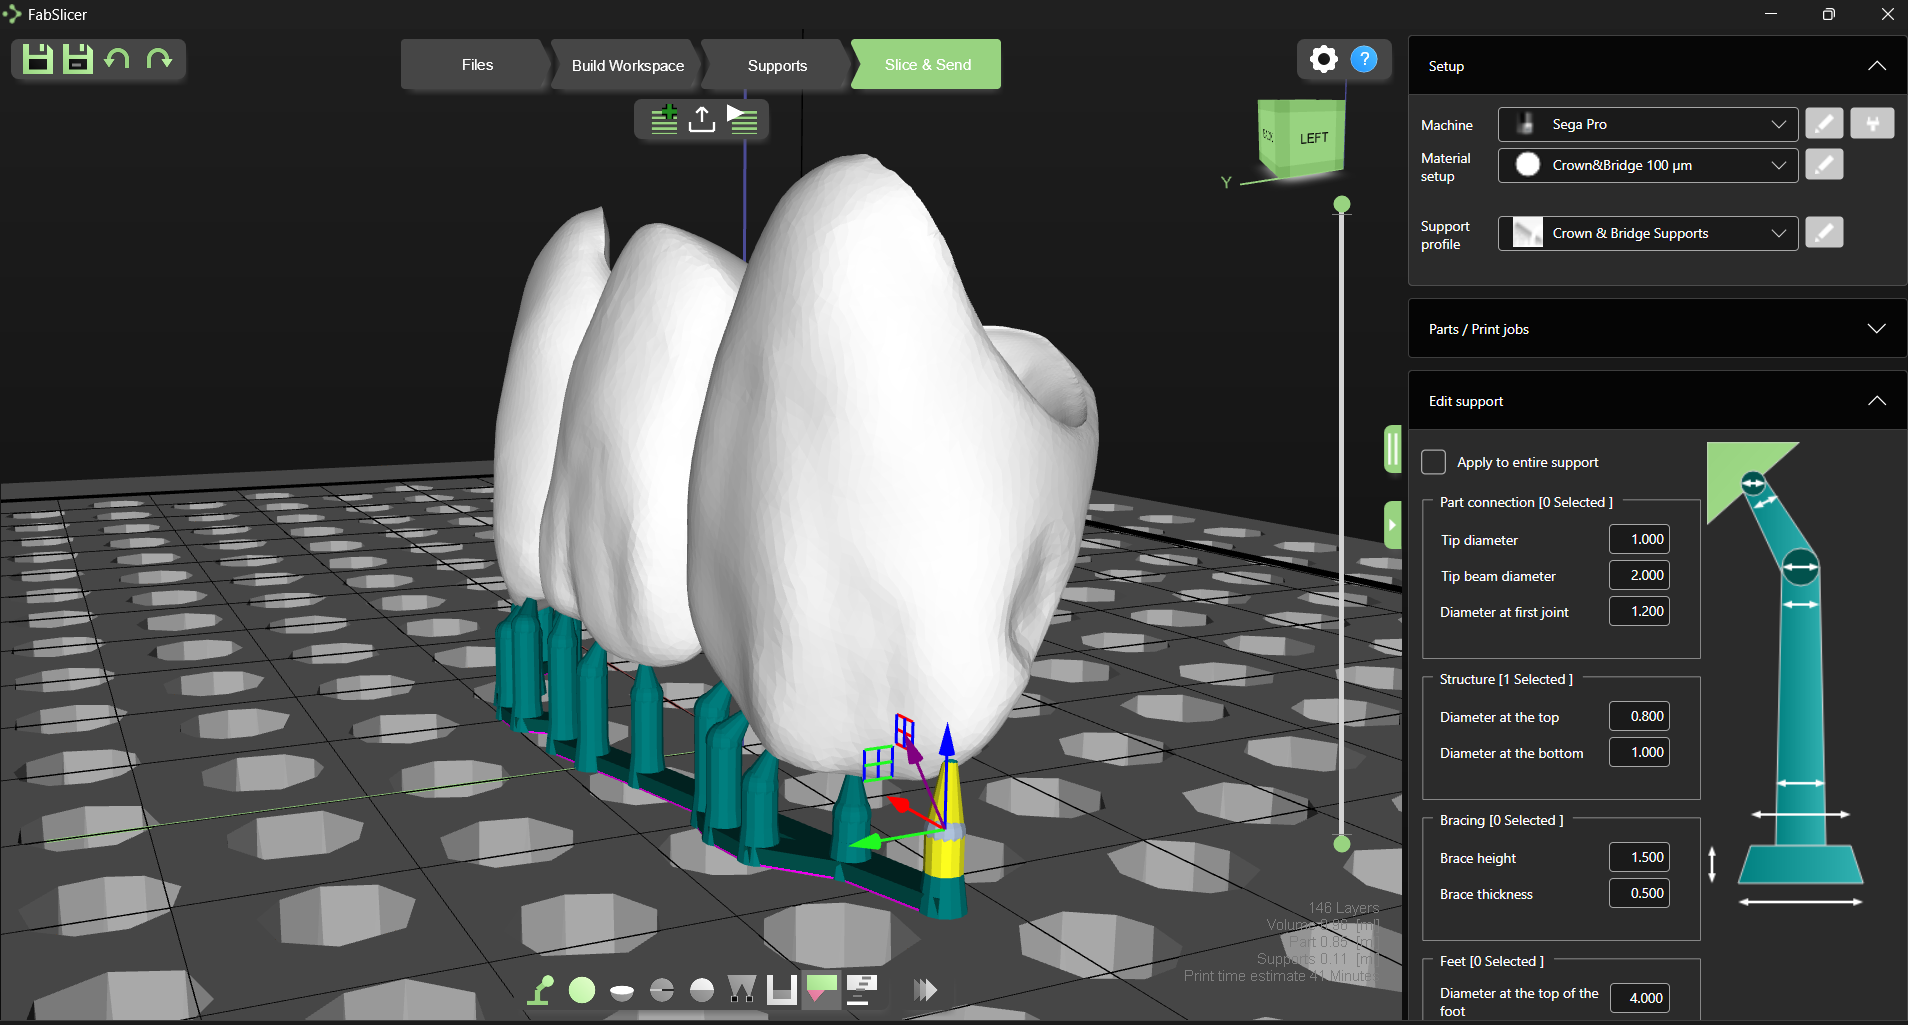Image resolution: width=1908 pixels, height=1025 pixels.
Task: Click the upload/export arrow icon
Action: (x=702, y=119)
